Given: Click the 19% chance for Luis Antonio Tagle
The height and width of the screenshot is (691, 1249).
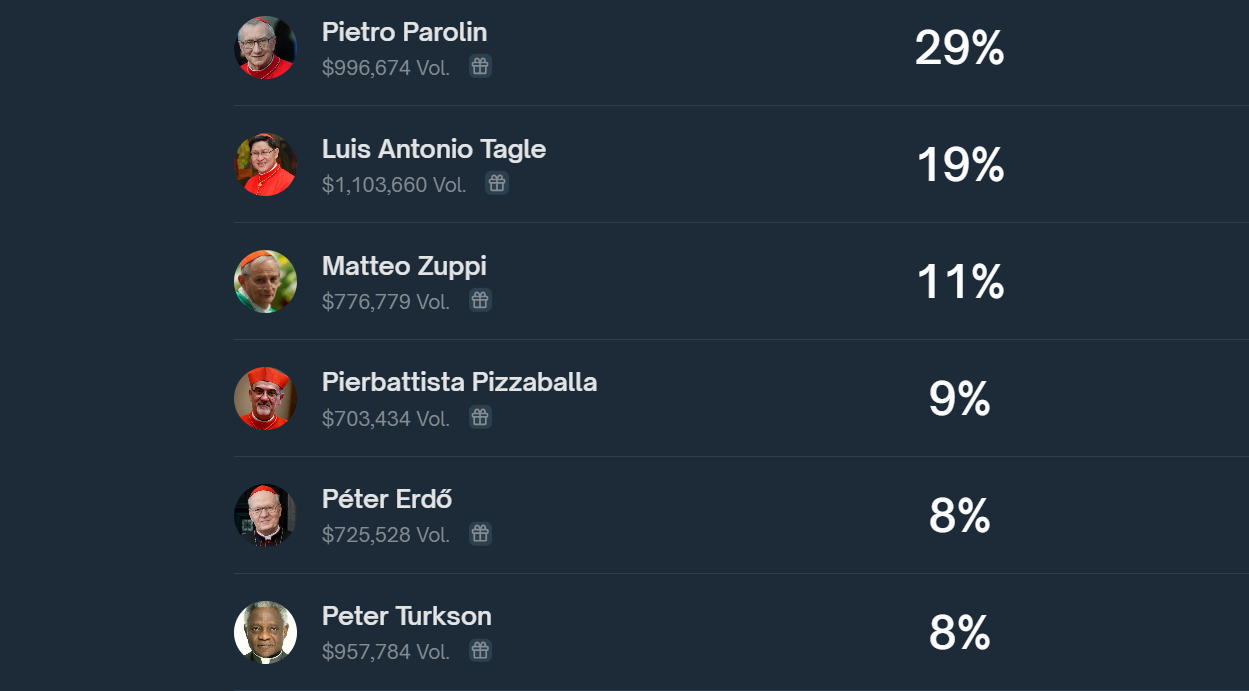Looking at the screenshot, I should click(960, 165).
